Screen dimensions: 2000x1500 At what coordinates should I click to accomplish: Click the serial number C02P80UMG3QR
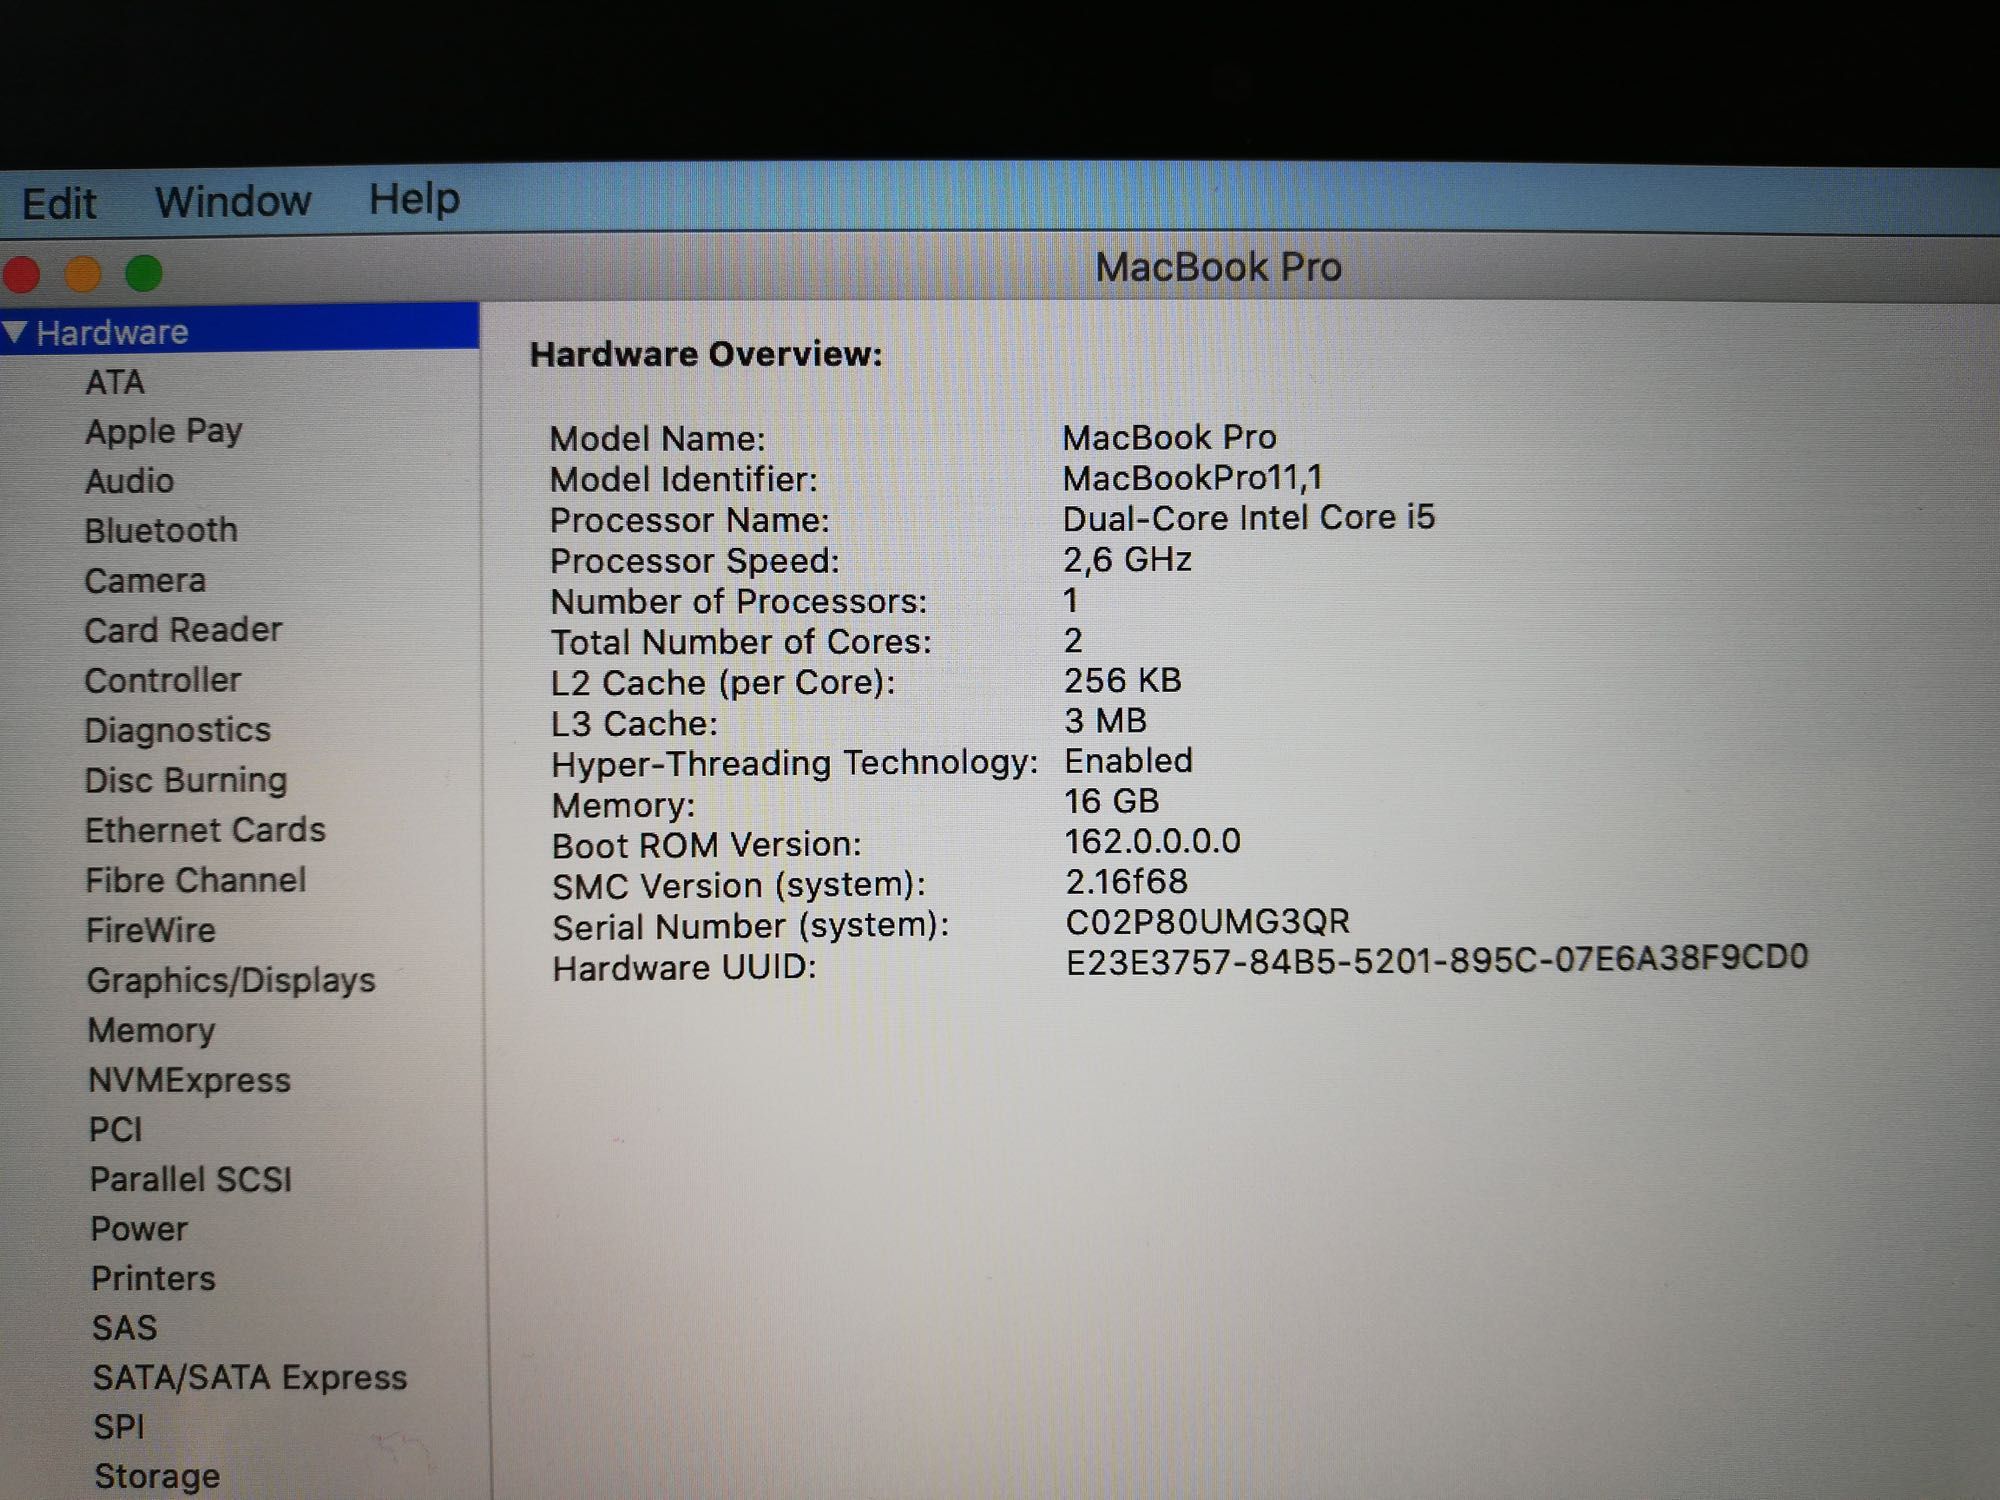pyautogui.click(x=1208, y=921)
